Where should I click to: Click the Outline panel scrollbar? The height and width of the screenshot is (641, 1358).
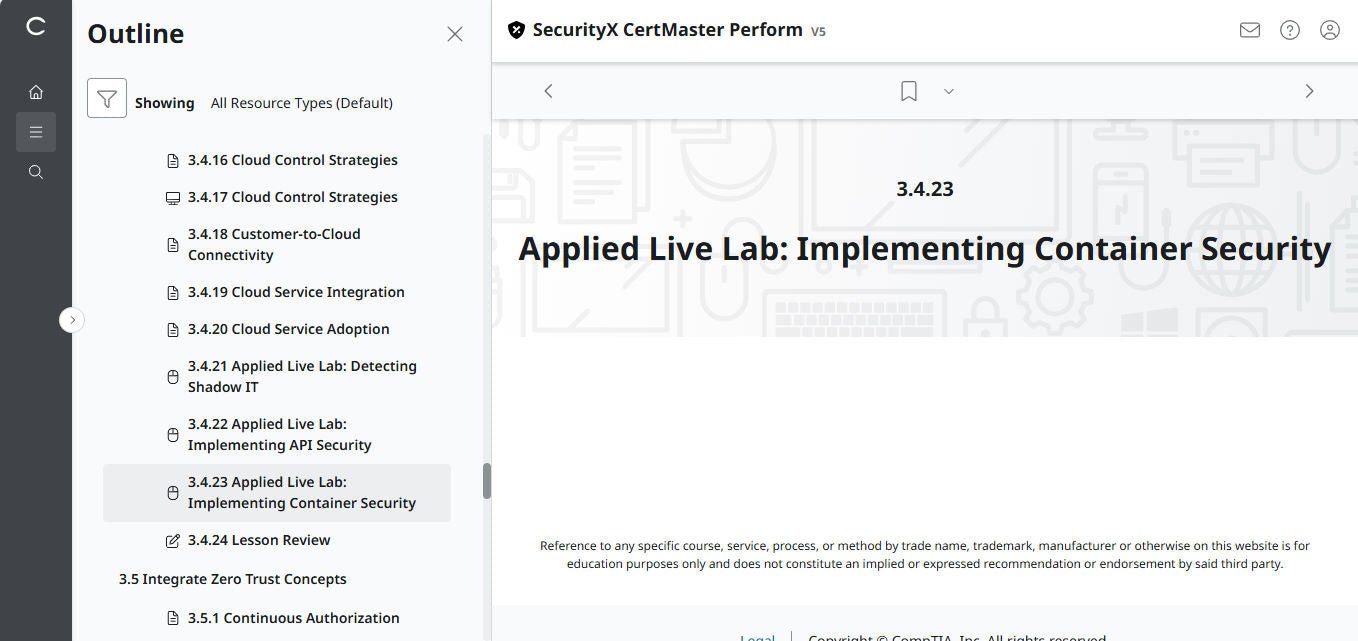pyautogui.click(x=487, y=481)
